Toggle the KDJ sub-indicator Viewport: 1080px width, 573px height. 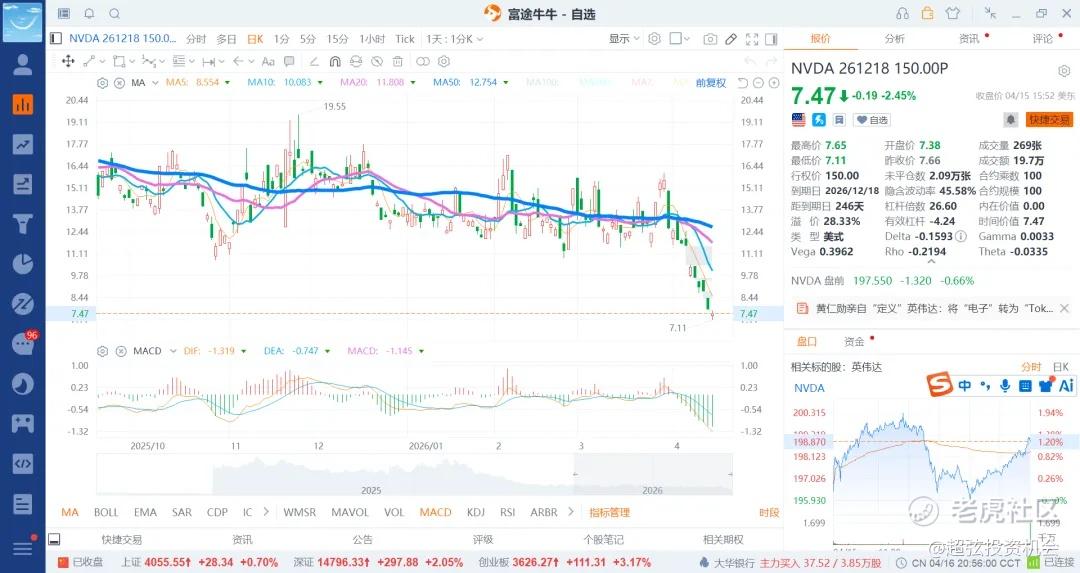click(475, 512)
